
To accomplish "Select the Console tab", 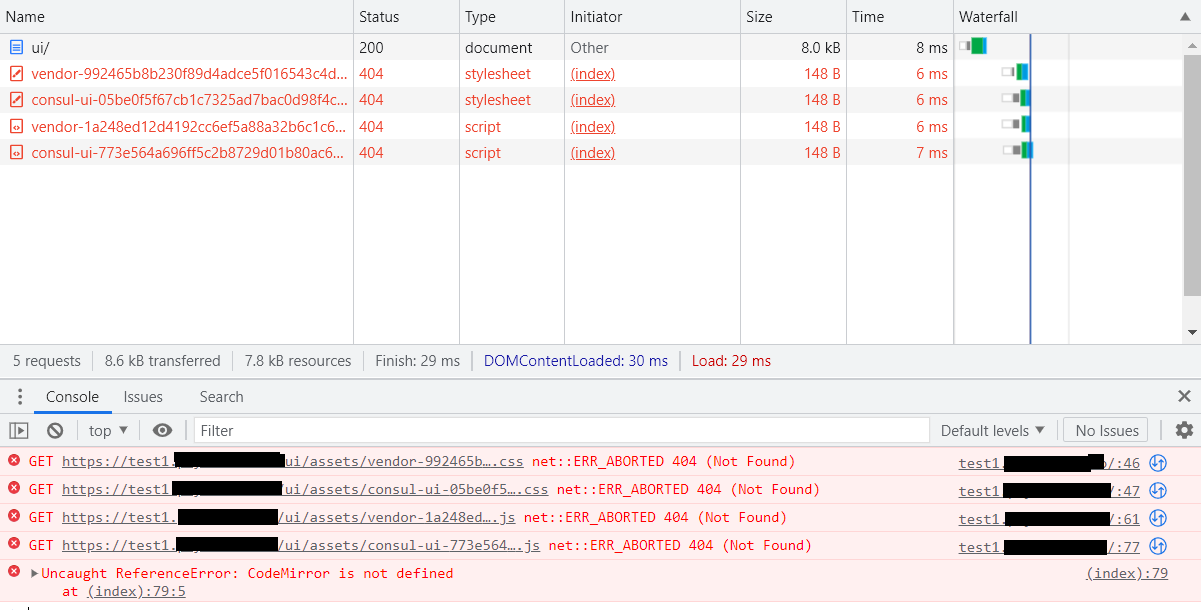I will pyautogui.click(x=72, y=397).
